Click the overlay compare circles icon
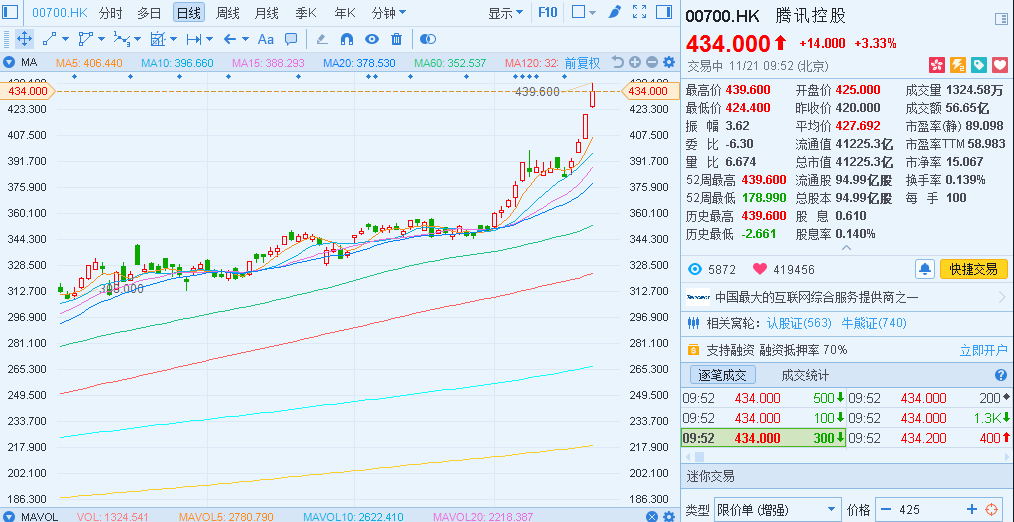 click(x=427, y=39)
